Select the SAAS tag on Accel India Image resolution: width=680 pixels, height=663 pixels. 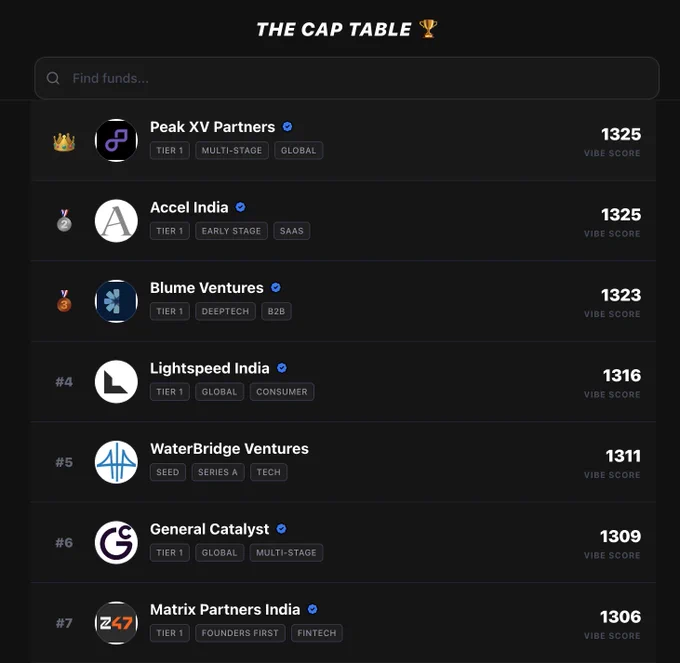point(291,231)
